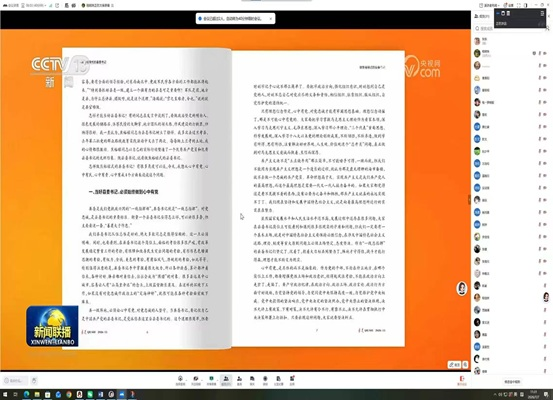The image size is (553, 400).
Task: Click the annotate button at shared-screen bottom right
Action: [454, 365]
